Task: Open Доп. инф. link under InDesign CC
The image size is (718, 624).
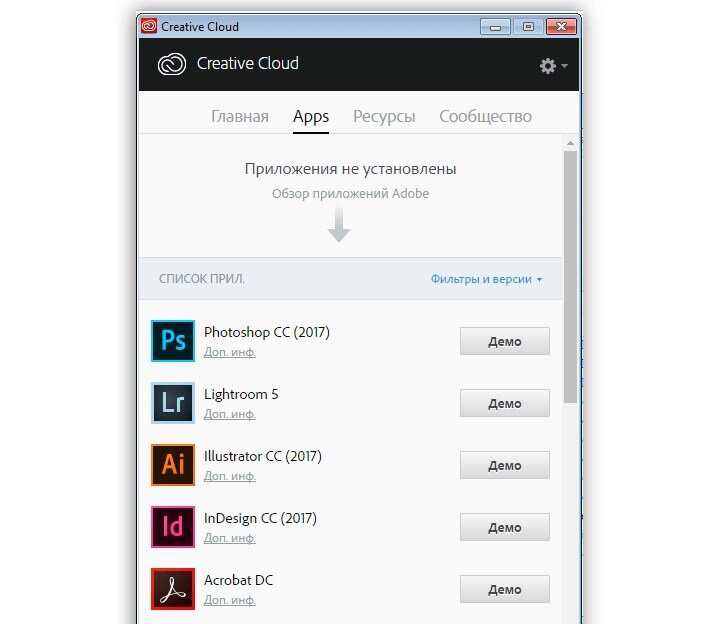Action: coord(229,538)
